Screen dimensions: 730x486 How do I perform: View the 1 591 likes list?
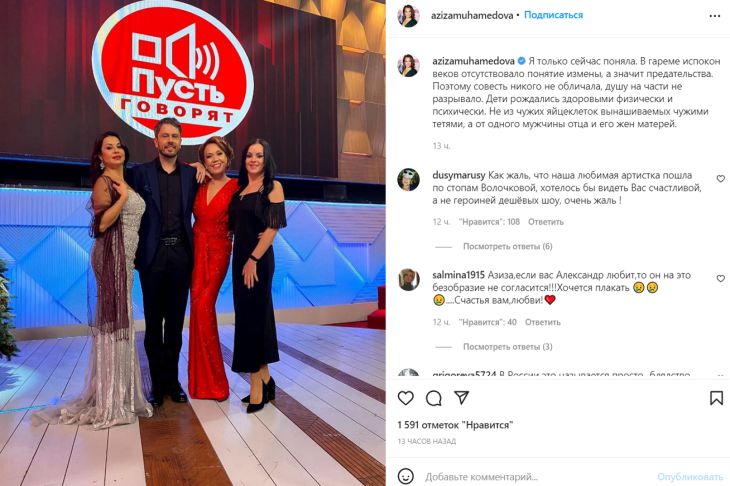455,425
